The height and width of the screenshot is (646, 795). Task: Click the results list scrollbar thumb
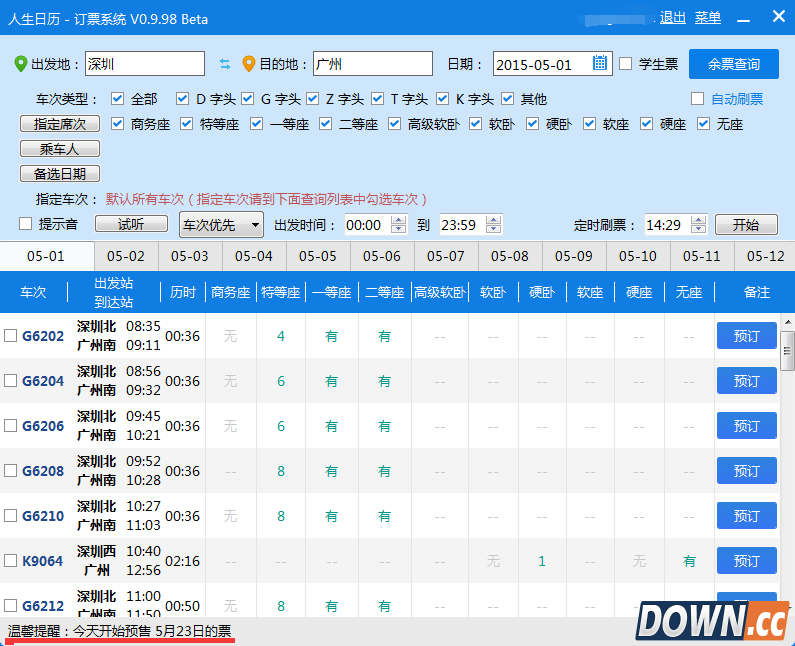787,351
